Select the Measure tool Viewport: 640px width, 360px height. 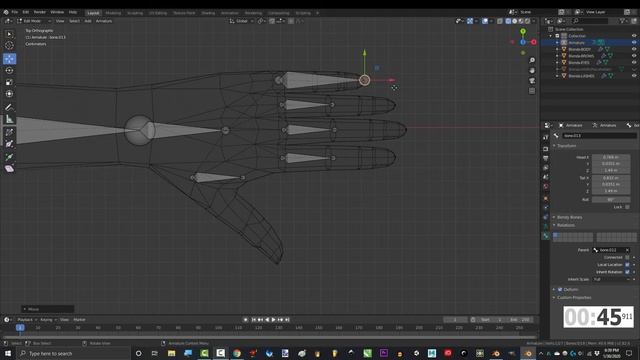pyautogui.click(x=9, y=119)
